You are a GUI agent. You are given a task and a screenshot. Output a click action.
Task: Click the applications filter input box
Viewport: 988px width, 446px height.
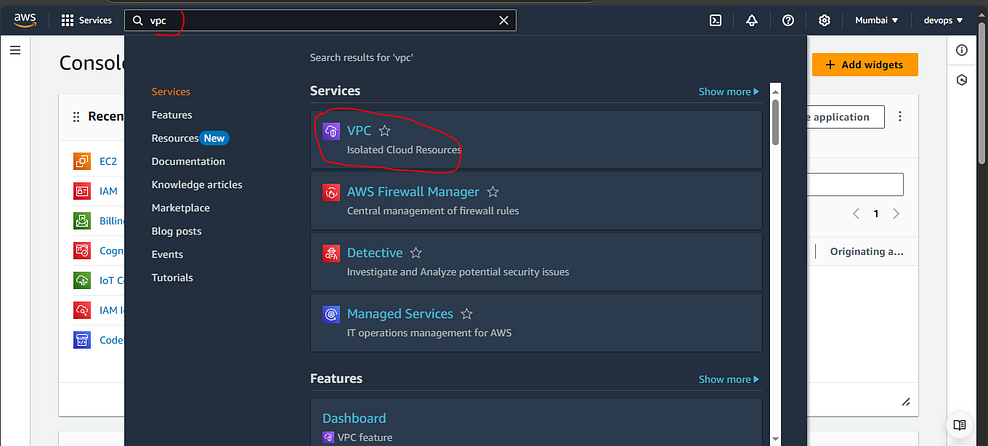855,185
